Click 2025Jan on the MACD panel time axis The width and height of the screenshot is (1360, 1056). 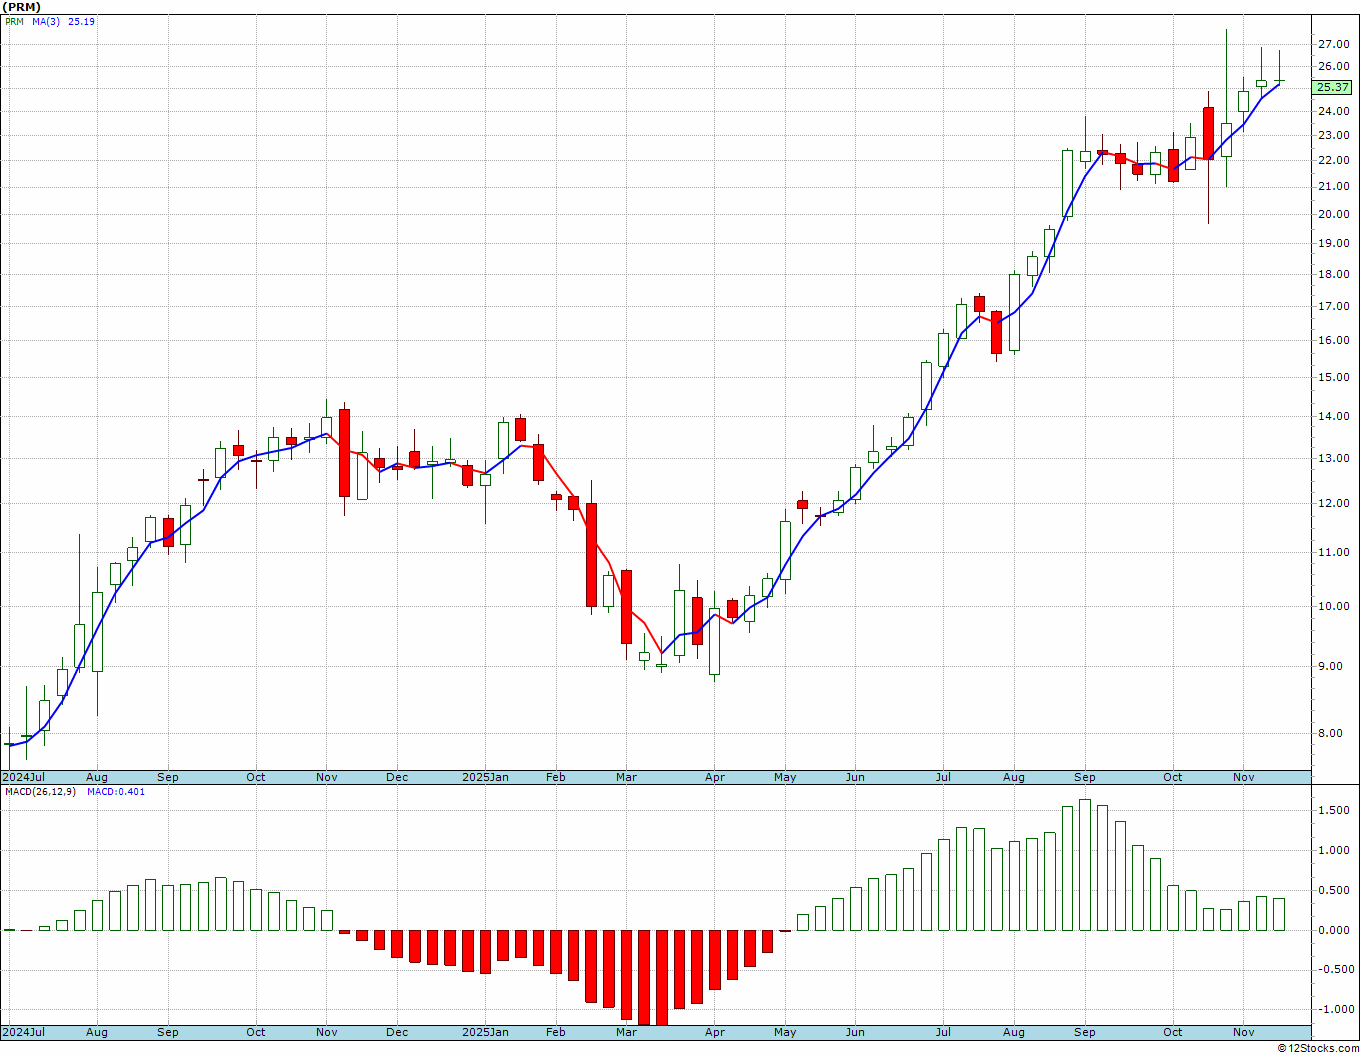pos(484,1032)
